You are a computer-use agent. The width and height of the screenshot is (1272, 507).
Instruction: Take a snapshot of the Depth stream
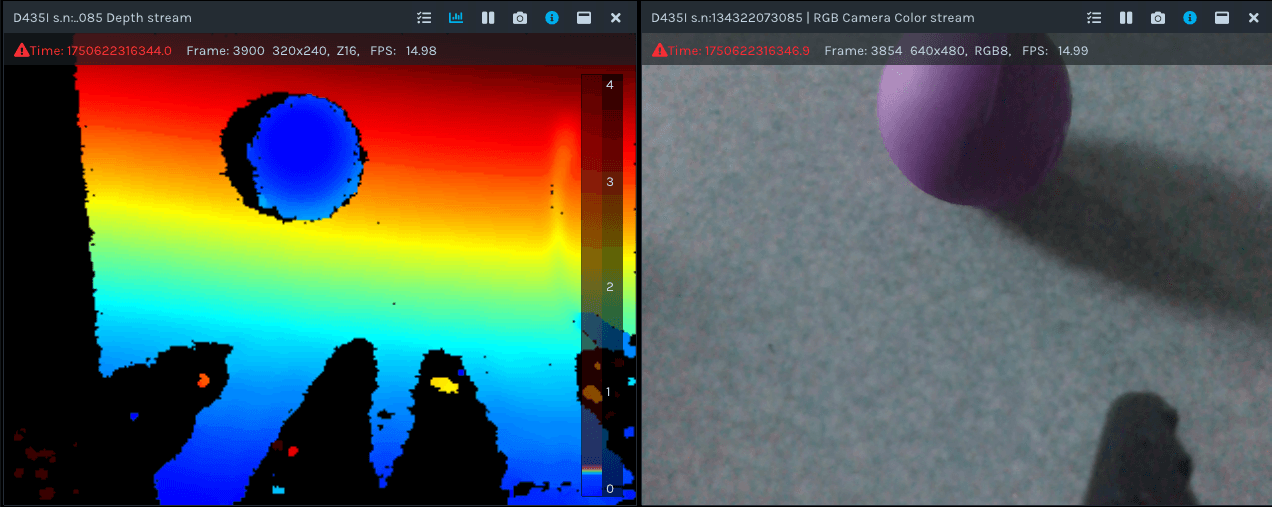[x=520, y=18]
